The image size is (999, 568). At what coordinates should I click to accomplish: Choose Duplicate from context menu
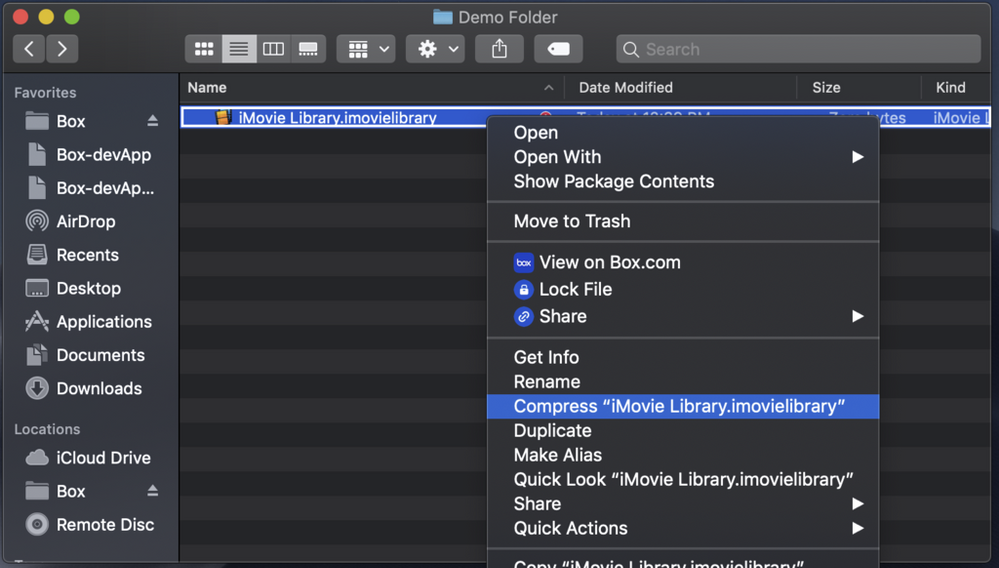click(683, 430)
